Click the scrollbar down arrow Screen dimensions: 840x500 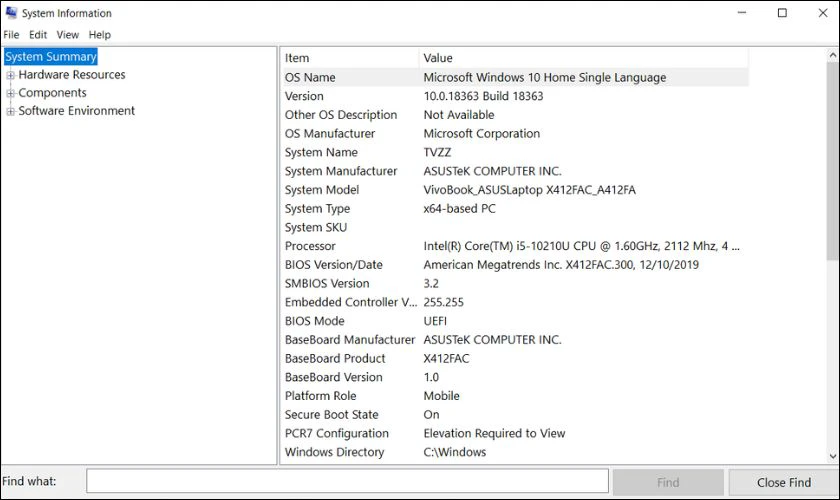pos(832,457)
